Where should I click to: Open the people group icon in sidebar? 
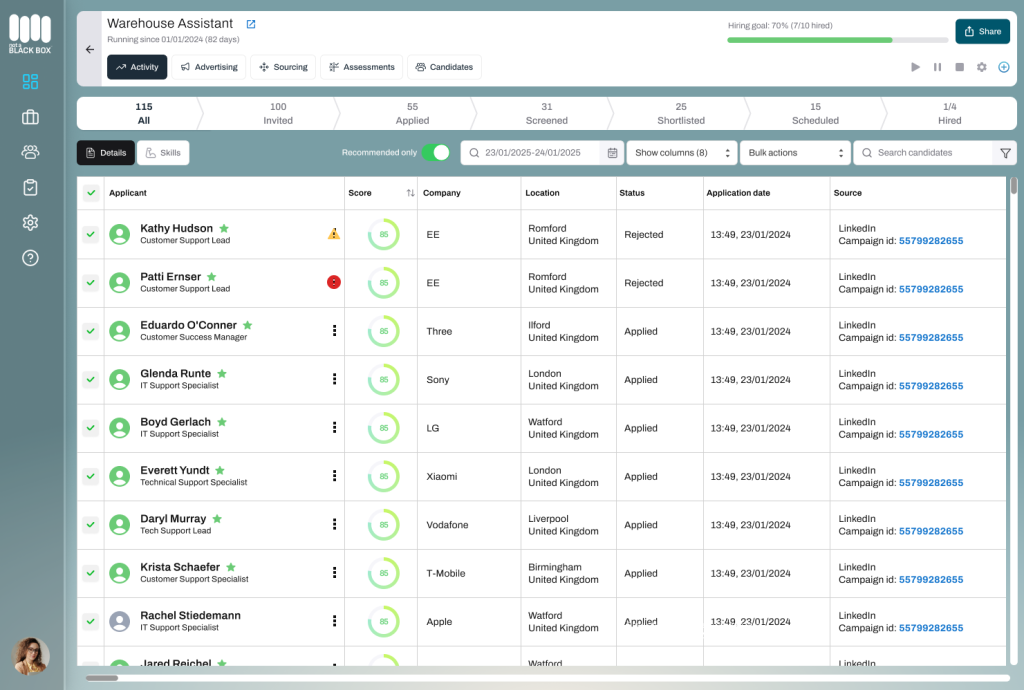click(x=30, y=152)
